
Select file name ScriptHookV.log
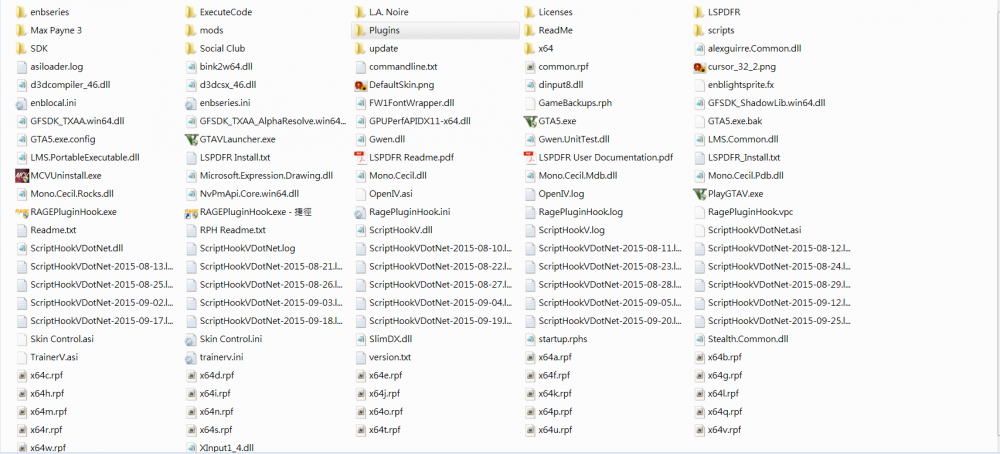pos(571,230)
